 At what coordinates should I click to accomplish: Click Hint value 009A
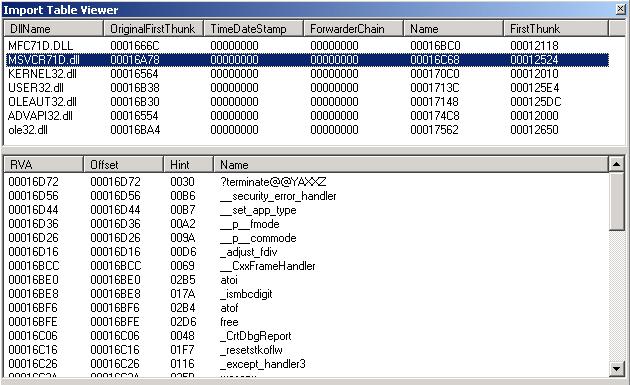coord(183,238)
